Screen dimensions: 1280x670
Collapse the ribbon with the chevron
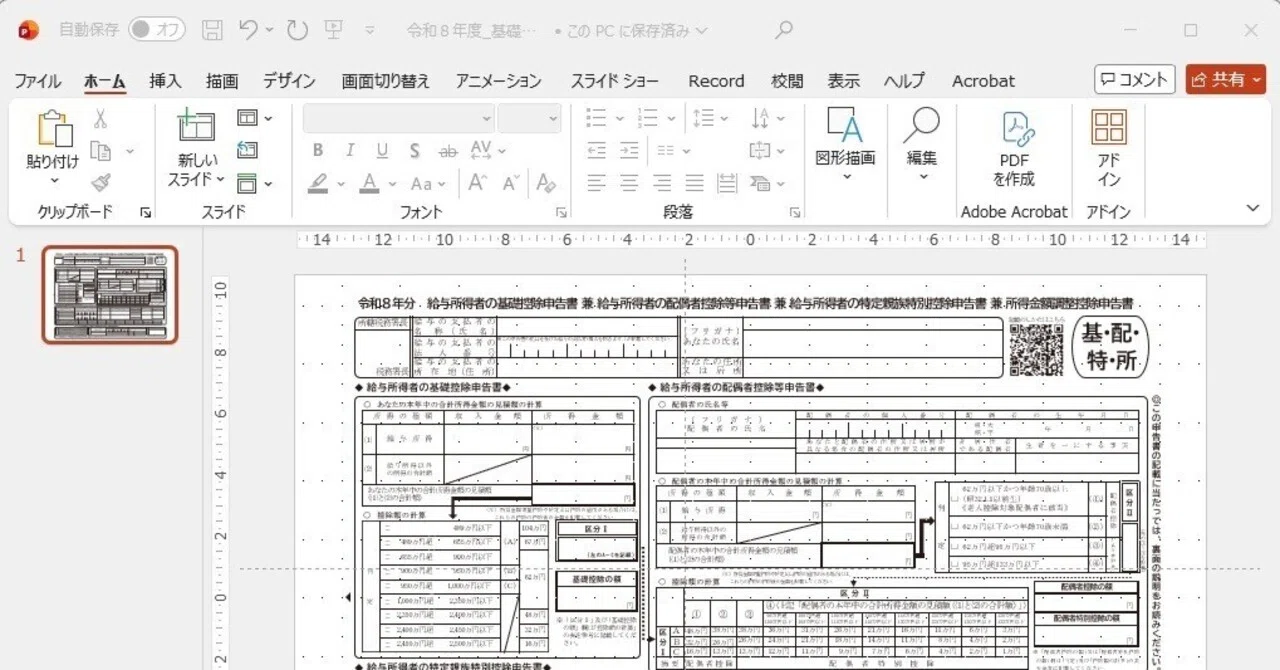click(1253, 208)
